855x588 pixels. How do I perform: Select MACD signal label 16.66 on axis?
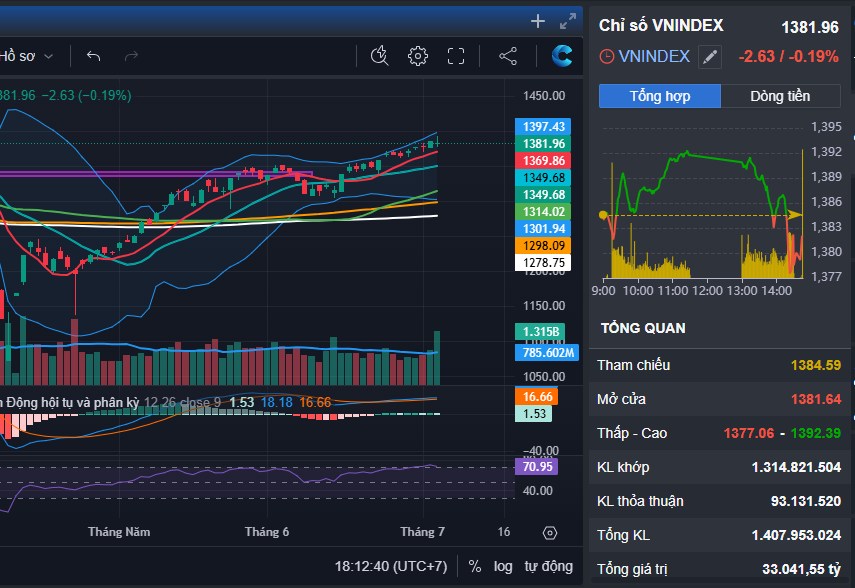[x=537, y=397]
